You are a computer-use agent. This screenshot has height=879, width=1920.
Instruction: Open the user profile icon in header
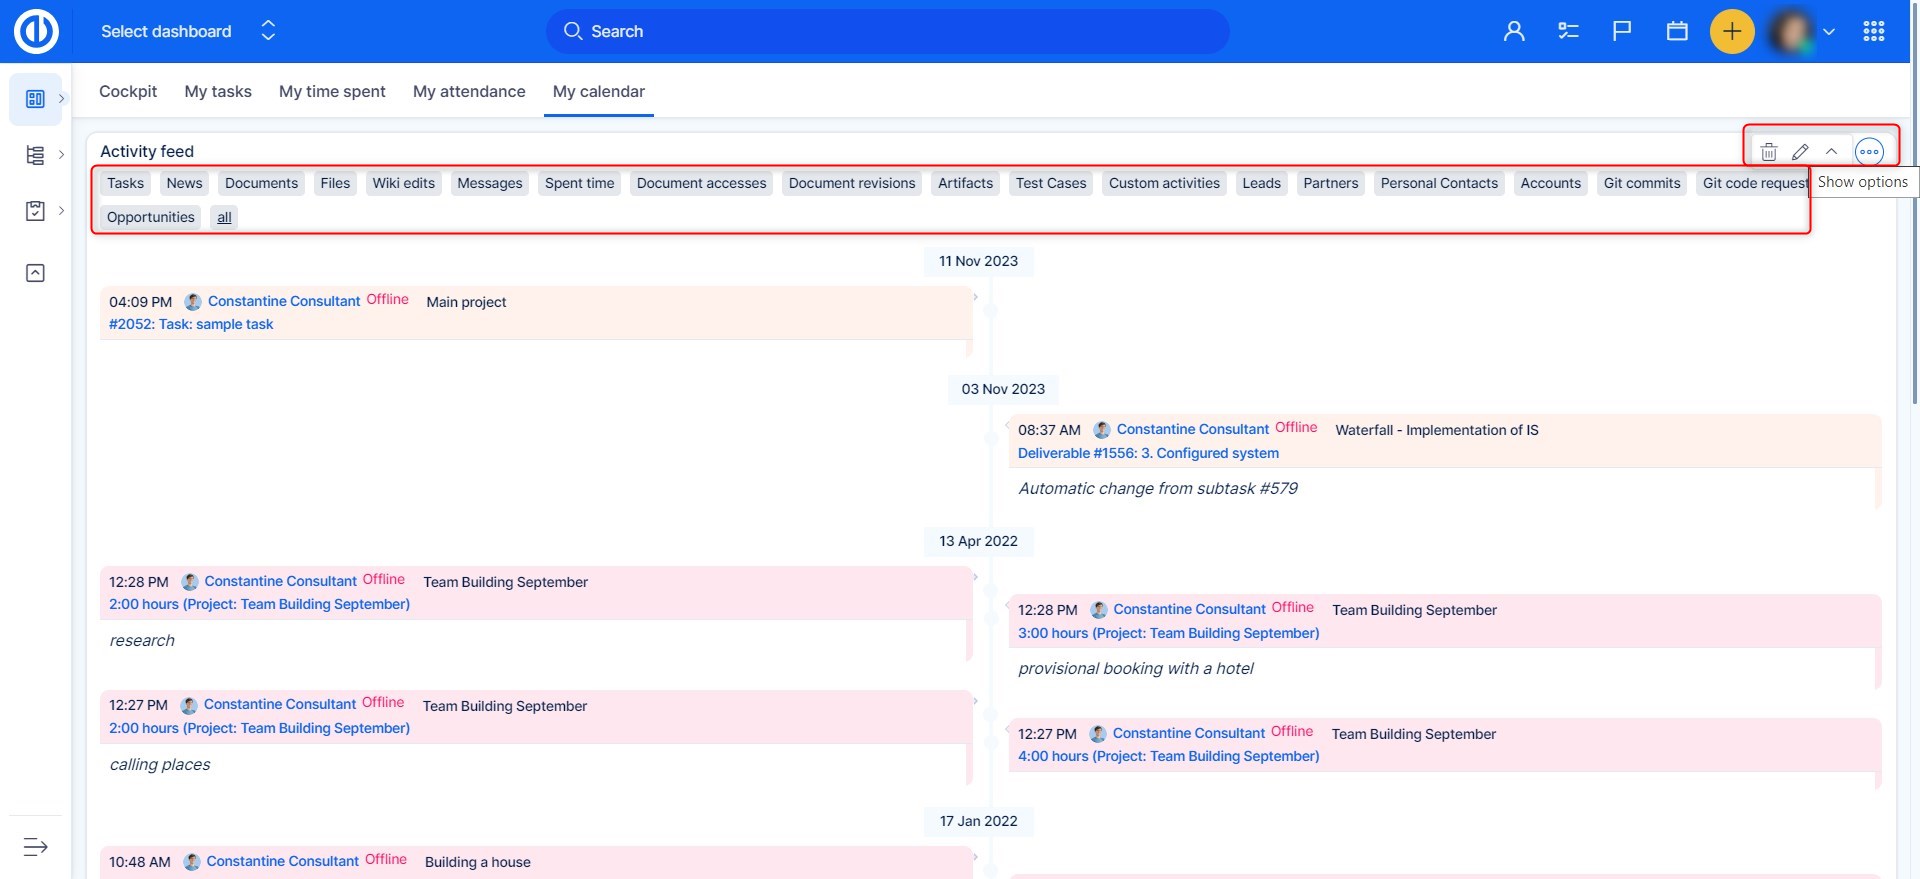point(1514,32)
